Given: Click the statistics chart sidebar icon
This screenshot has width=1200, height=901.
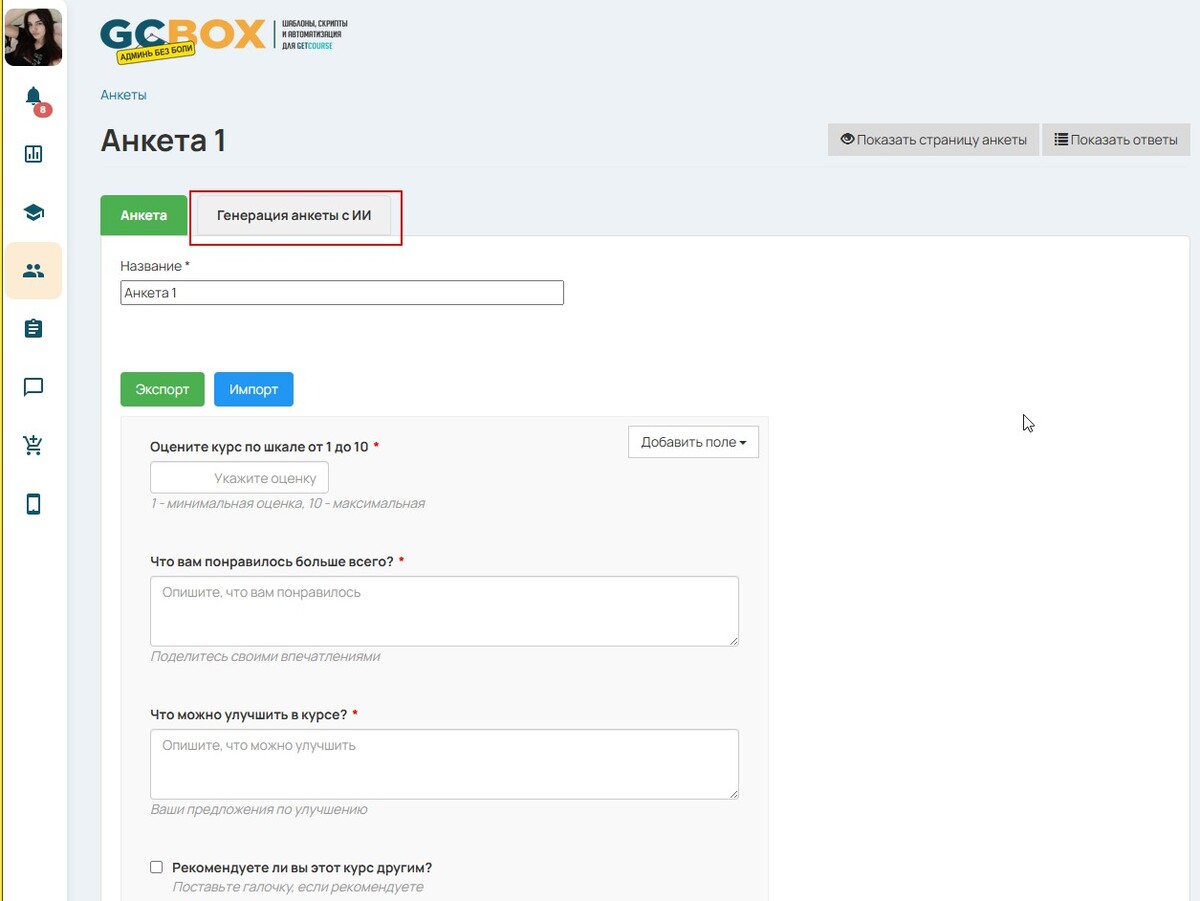Looking at the screenshot, I should tap(34, 154).
